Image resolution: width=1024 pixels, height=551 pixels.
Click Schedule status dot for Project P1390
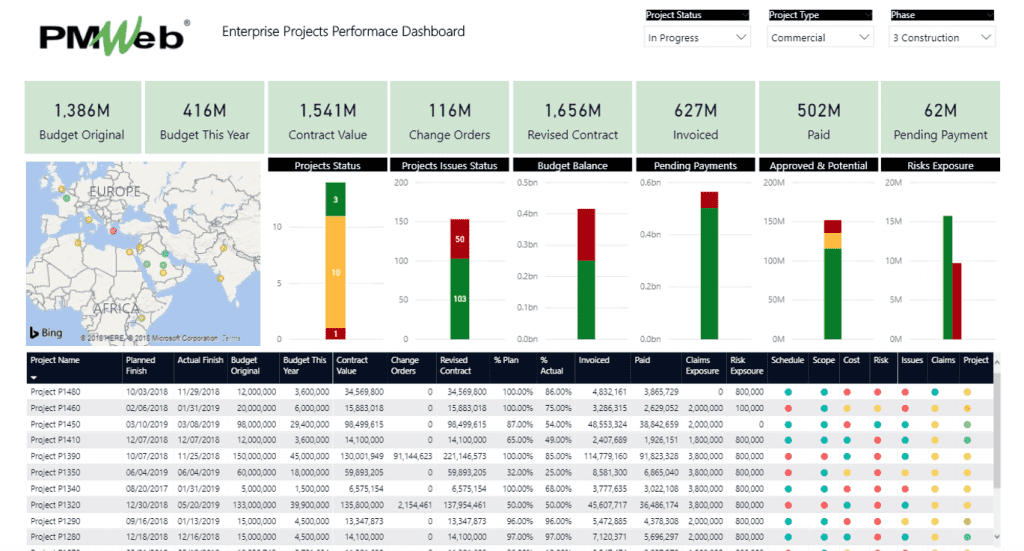click(x=788, y=456)
